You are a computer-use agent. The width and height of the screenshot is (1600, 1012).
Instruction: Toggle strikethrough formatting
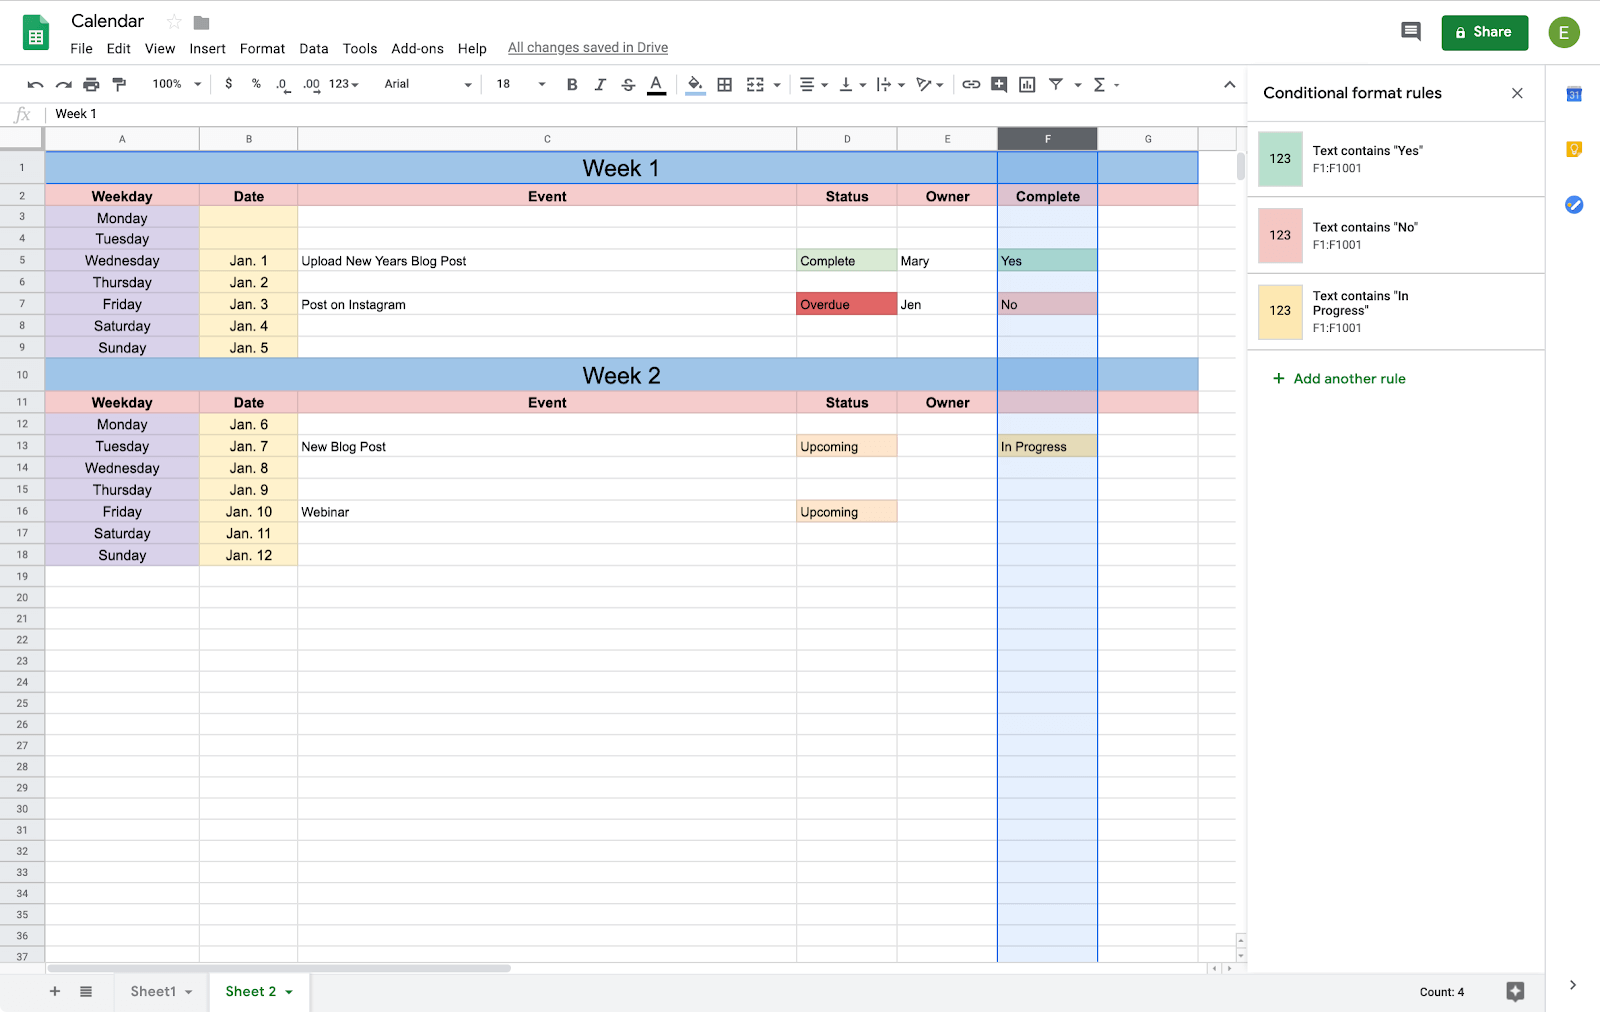pyautogui.click(x=628, y=85)
